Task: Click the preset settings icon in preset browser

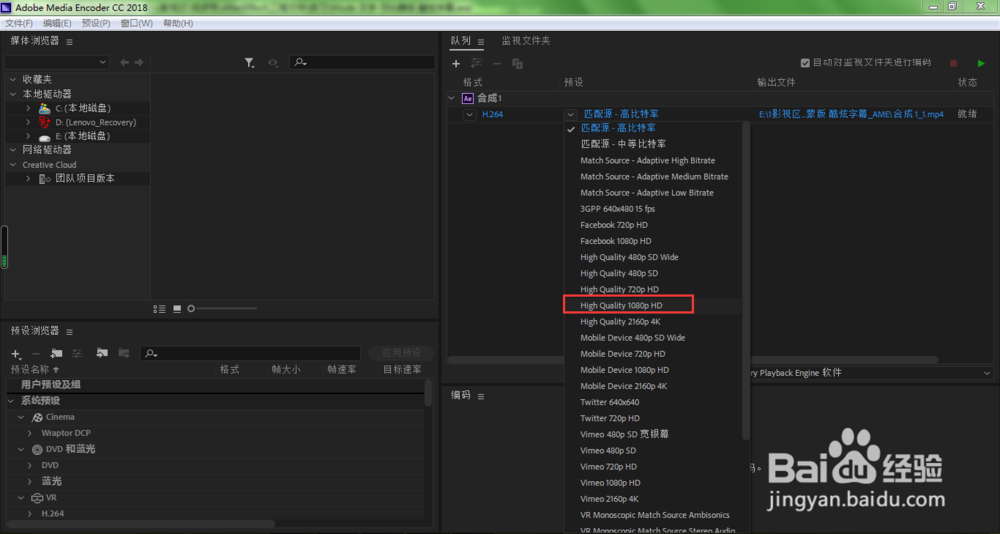Action: point(77,353)
